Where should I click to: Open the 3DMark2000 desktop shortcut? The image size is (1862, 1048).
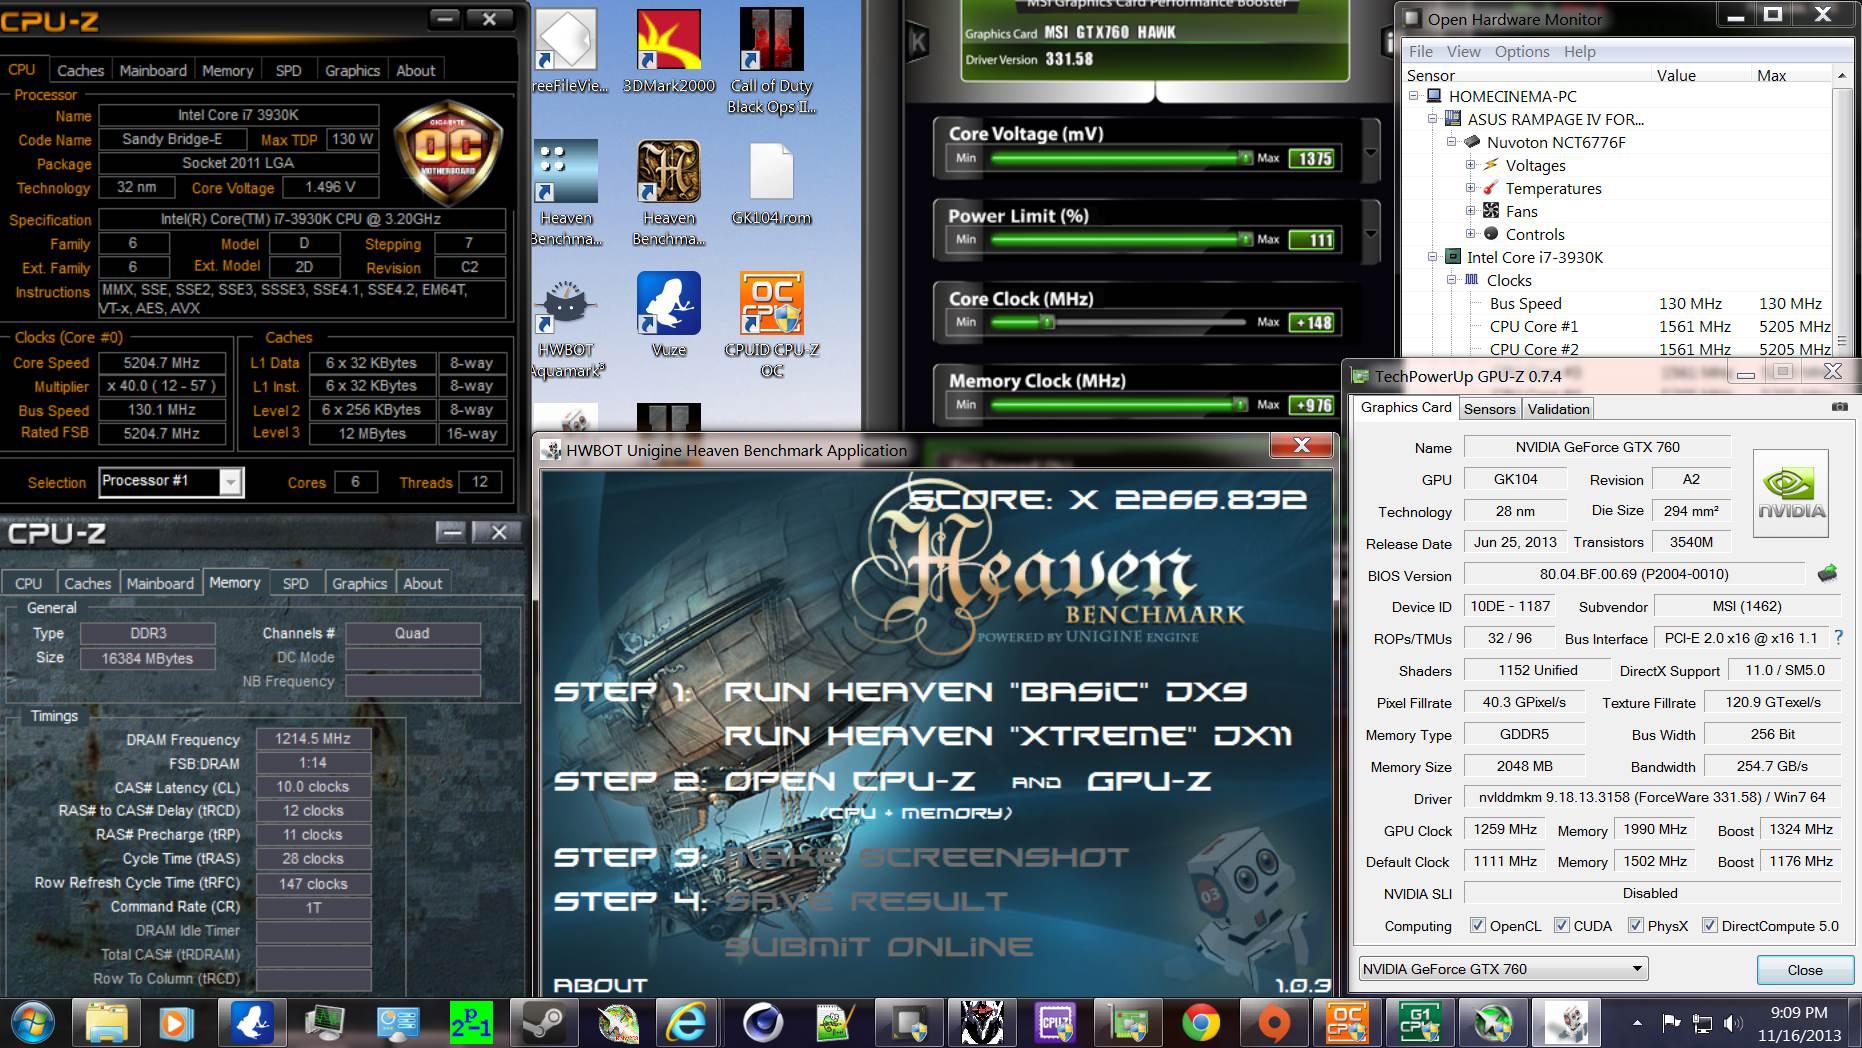pos(668,50)
